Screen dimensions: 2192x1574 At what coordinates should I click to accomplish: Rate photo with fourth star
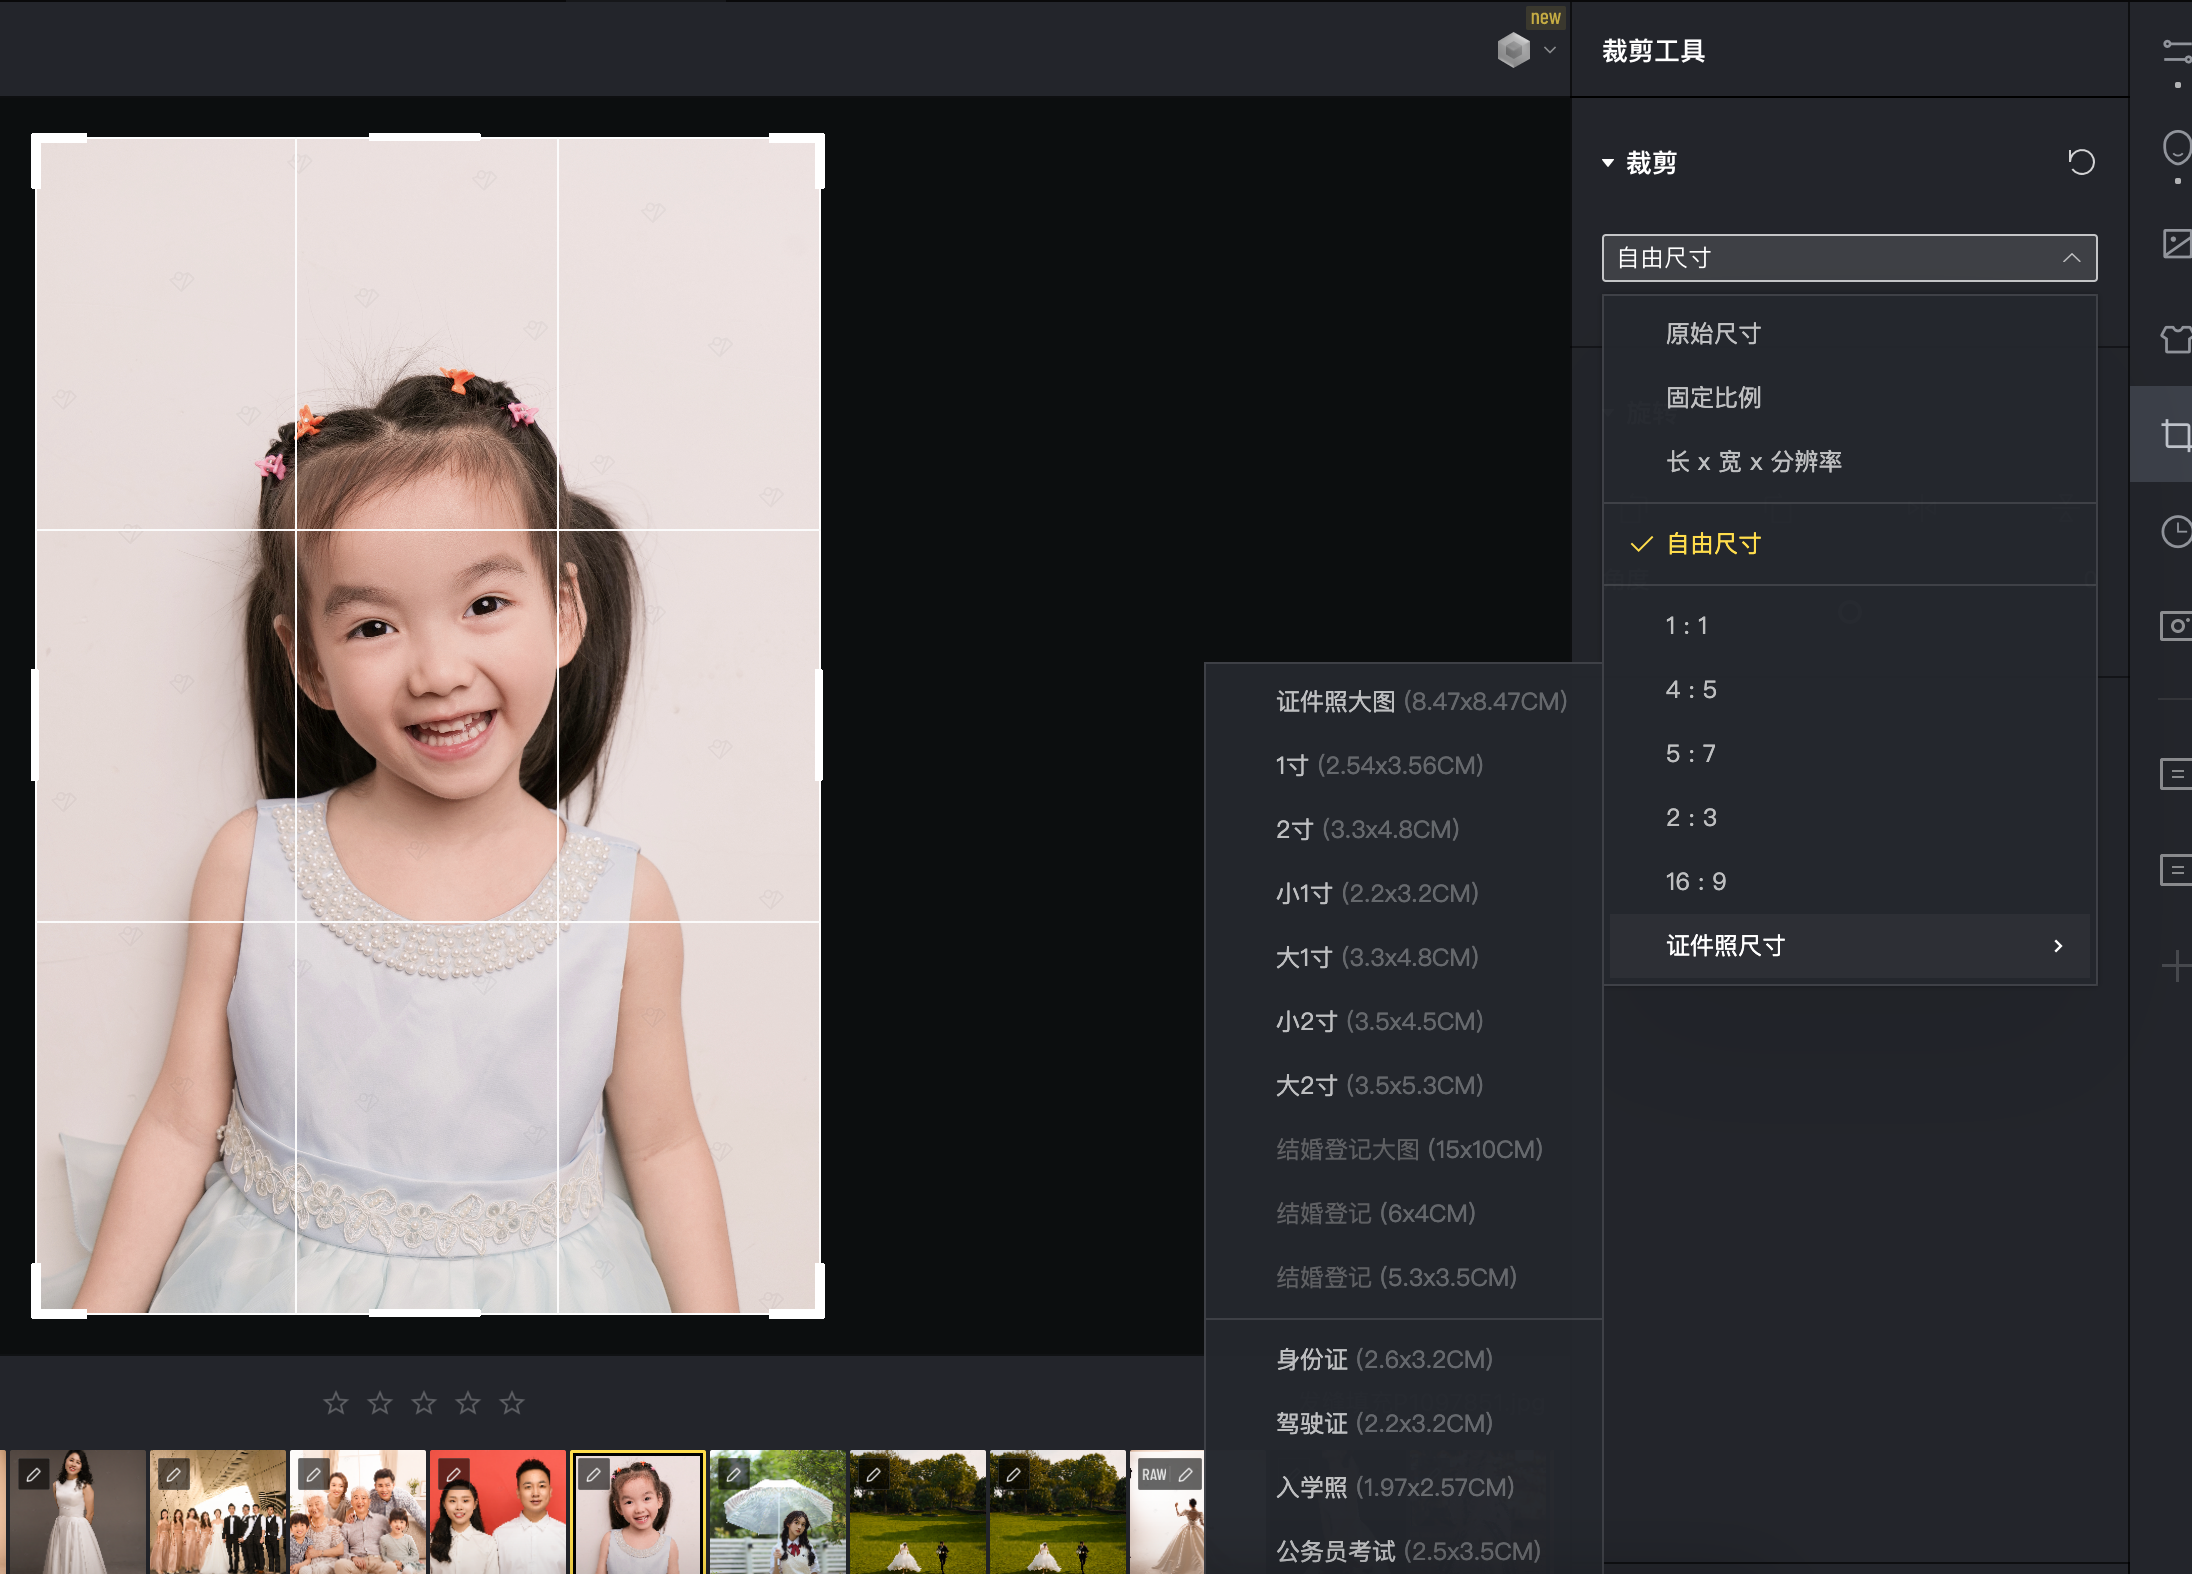[x=468, y=1403]
